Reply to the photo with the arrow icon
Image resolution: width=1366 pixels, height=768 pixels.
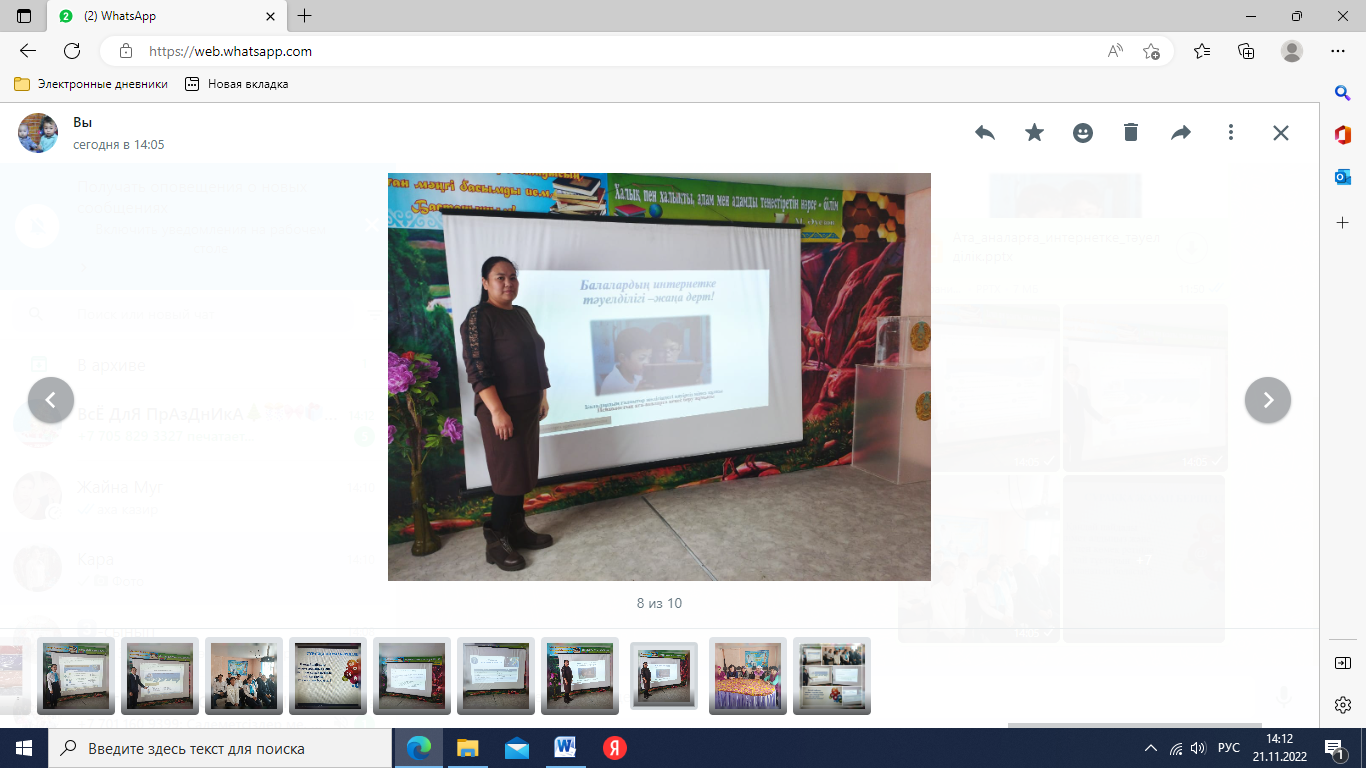pyautogui.click(x=985, y=133)
